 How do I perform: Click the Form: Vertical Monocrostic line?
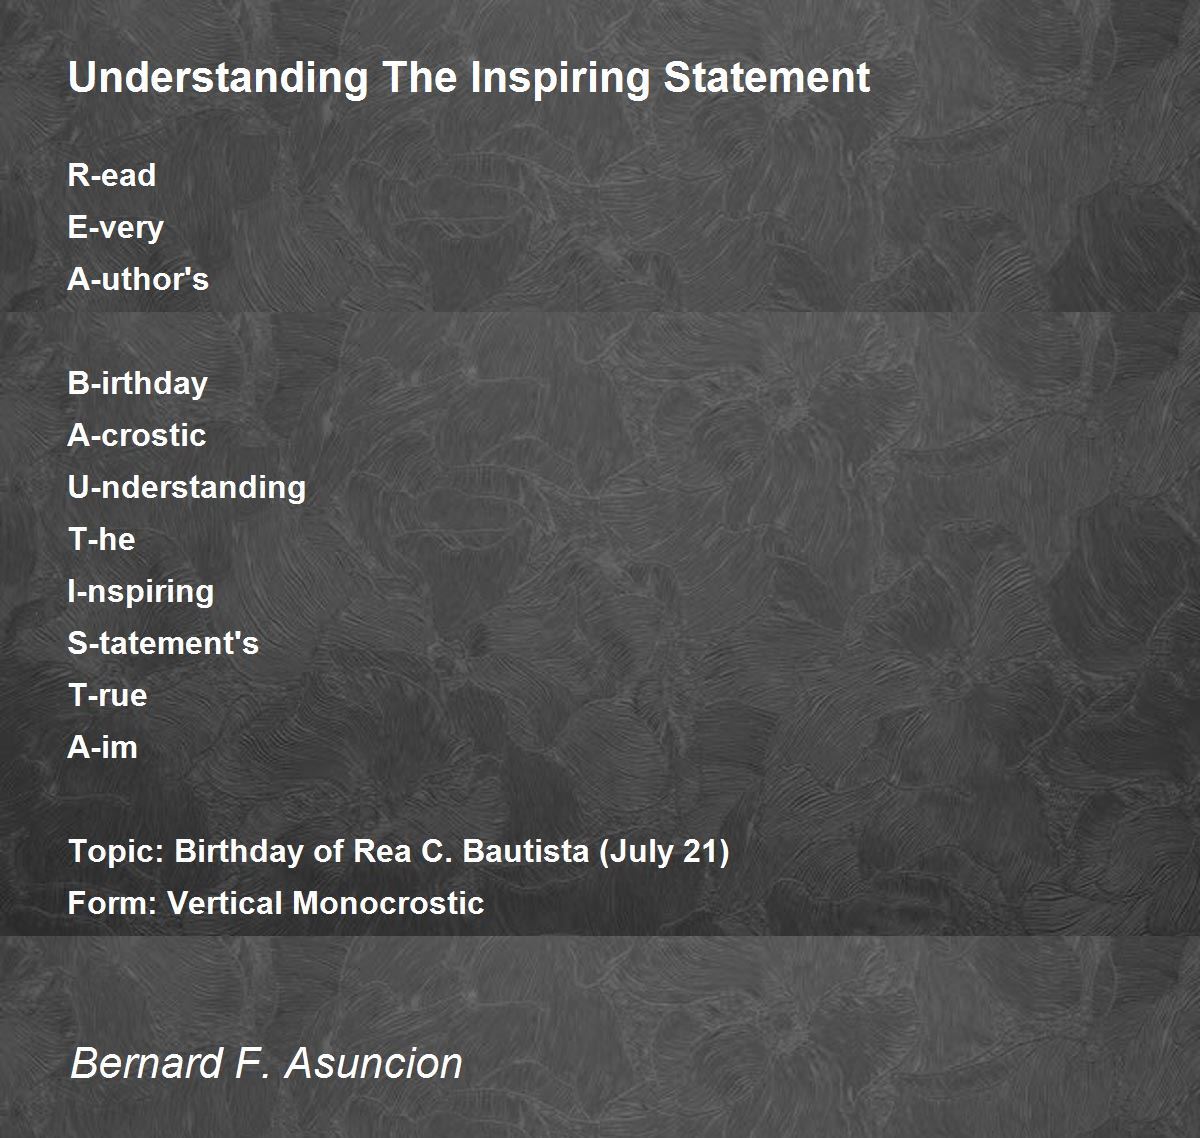pyautogui.click(x=276, y=903)
